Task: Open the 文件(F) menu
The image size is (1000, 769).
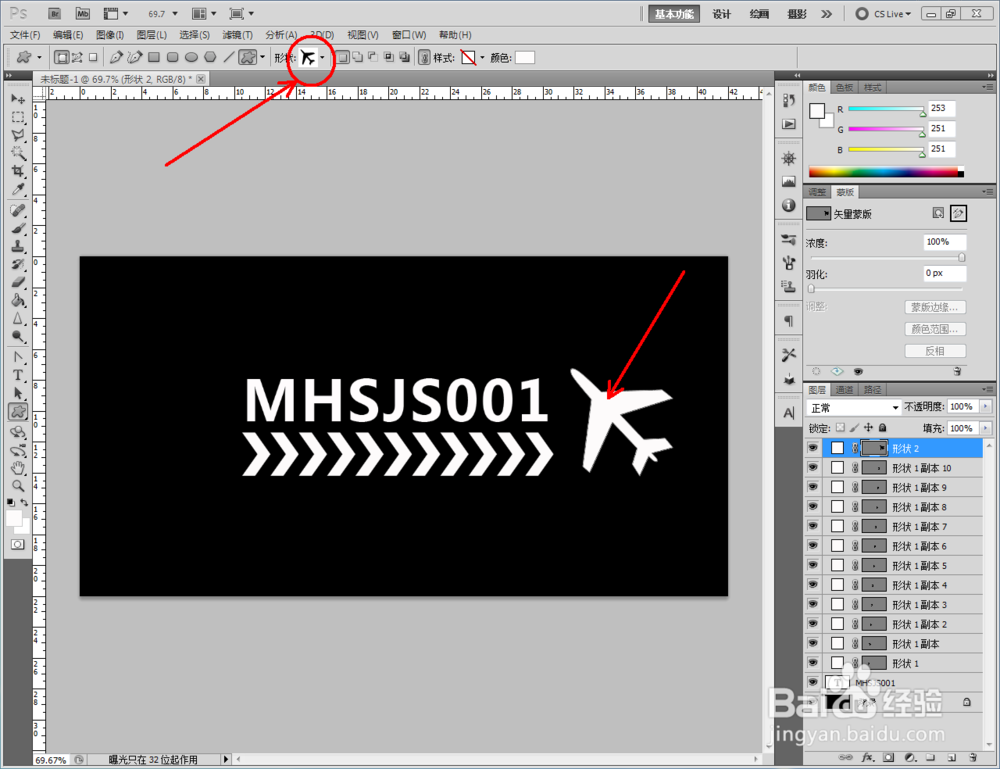Action: pos(25,35)
